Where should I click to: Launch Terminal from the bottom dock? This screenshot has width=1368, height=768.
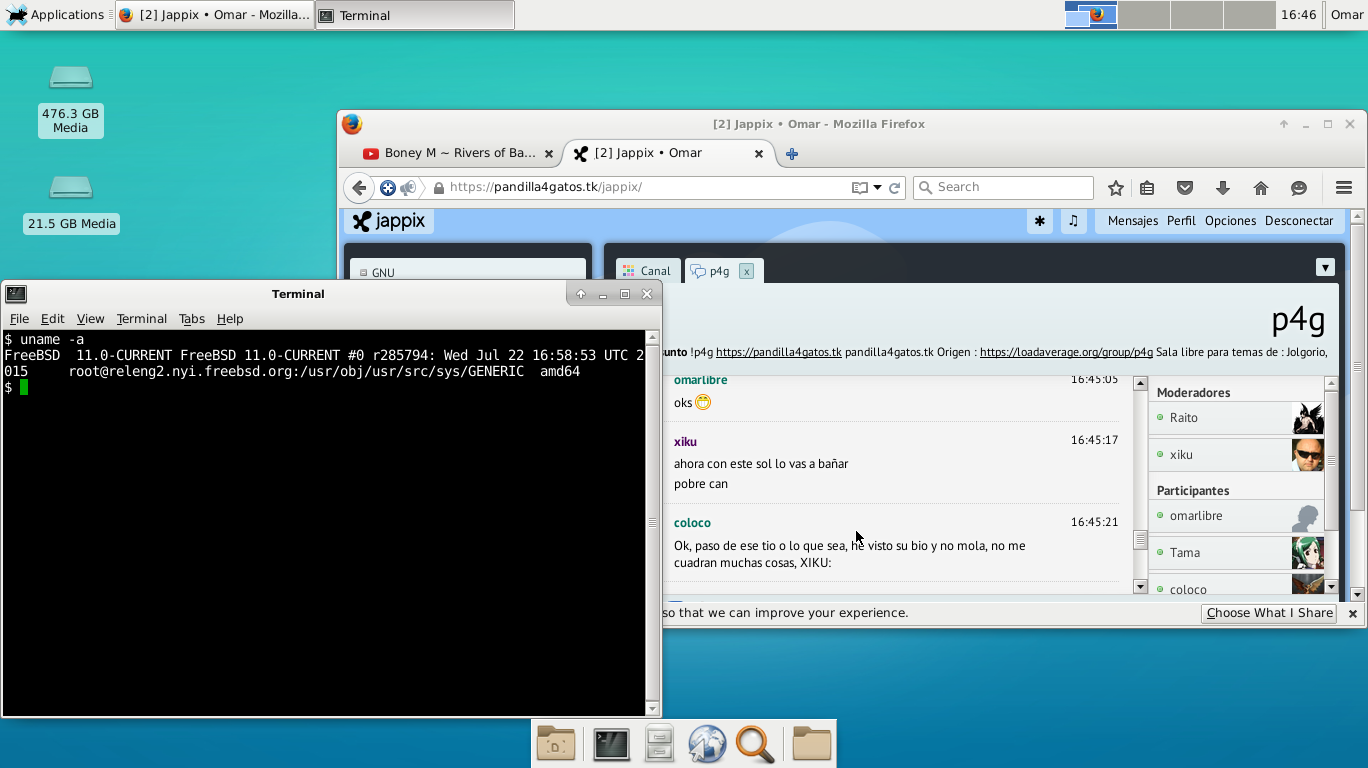coord(611,744)
